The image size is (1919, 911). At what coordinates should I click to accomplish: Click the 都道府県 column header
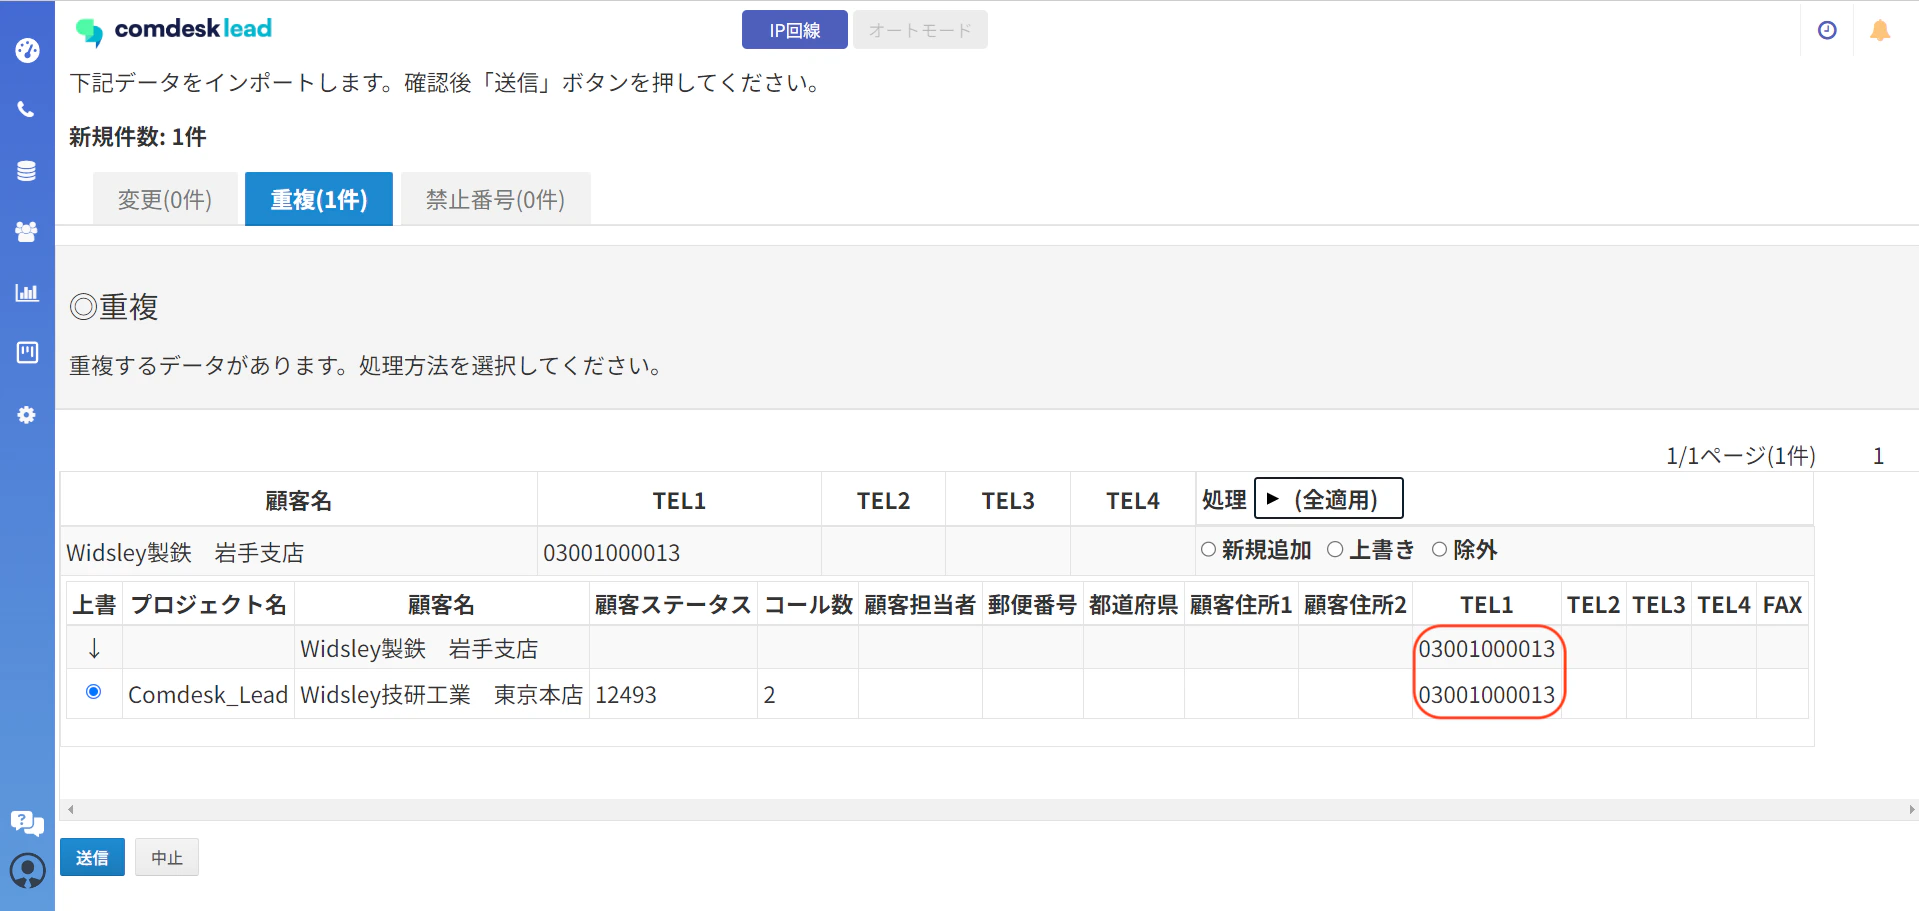(x=1134, y=604)
